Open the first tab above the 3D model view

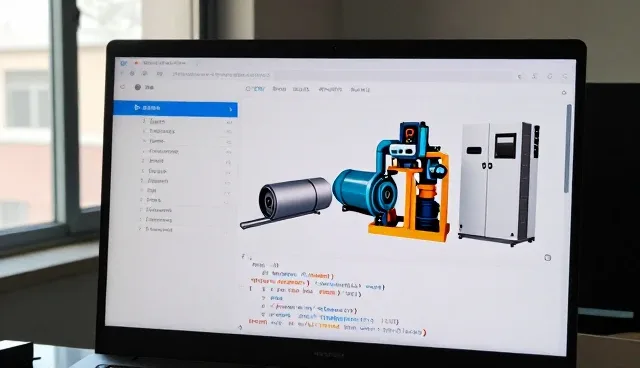pos(256,89)
